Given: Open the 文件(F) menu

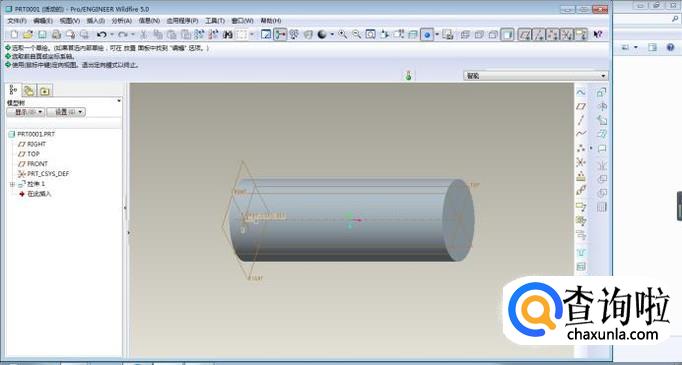Looking at the screenshot, I should pos(17,20).
